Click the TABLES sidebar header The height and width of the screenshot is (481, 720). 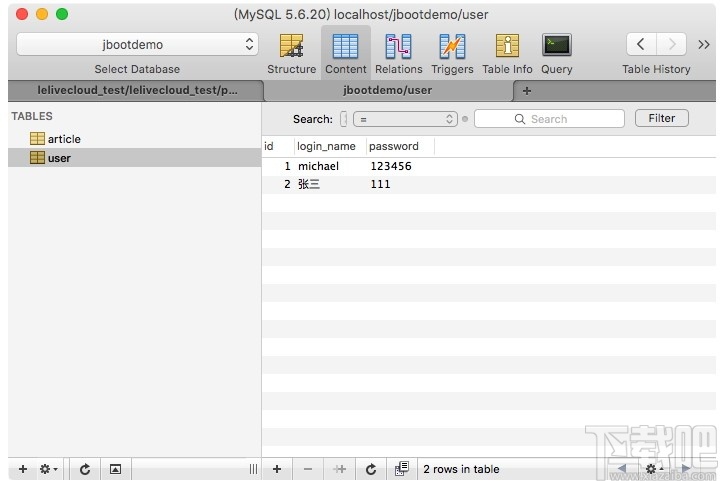(32, 116)
